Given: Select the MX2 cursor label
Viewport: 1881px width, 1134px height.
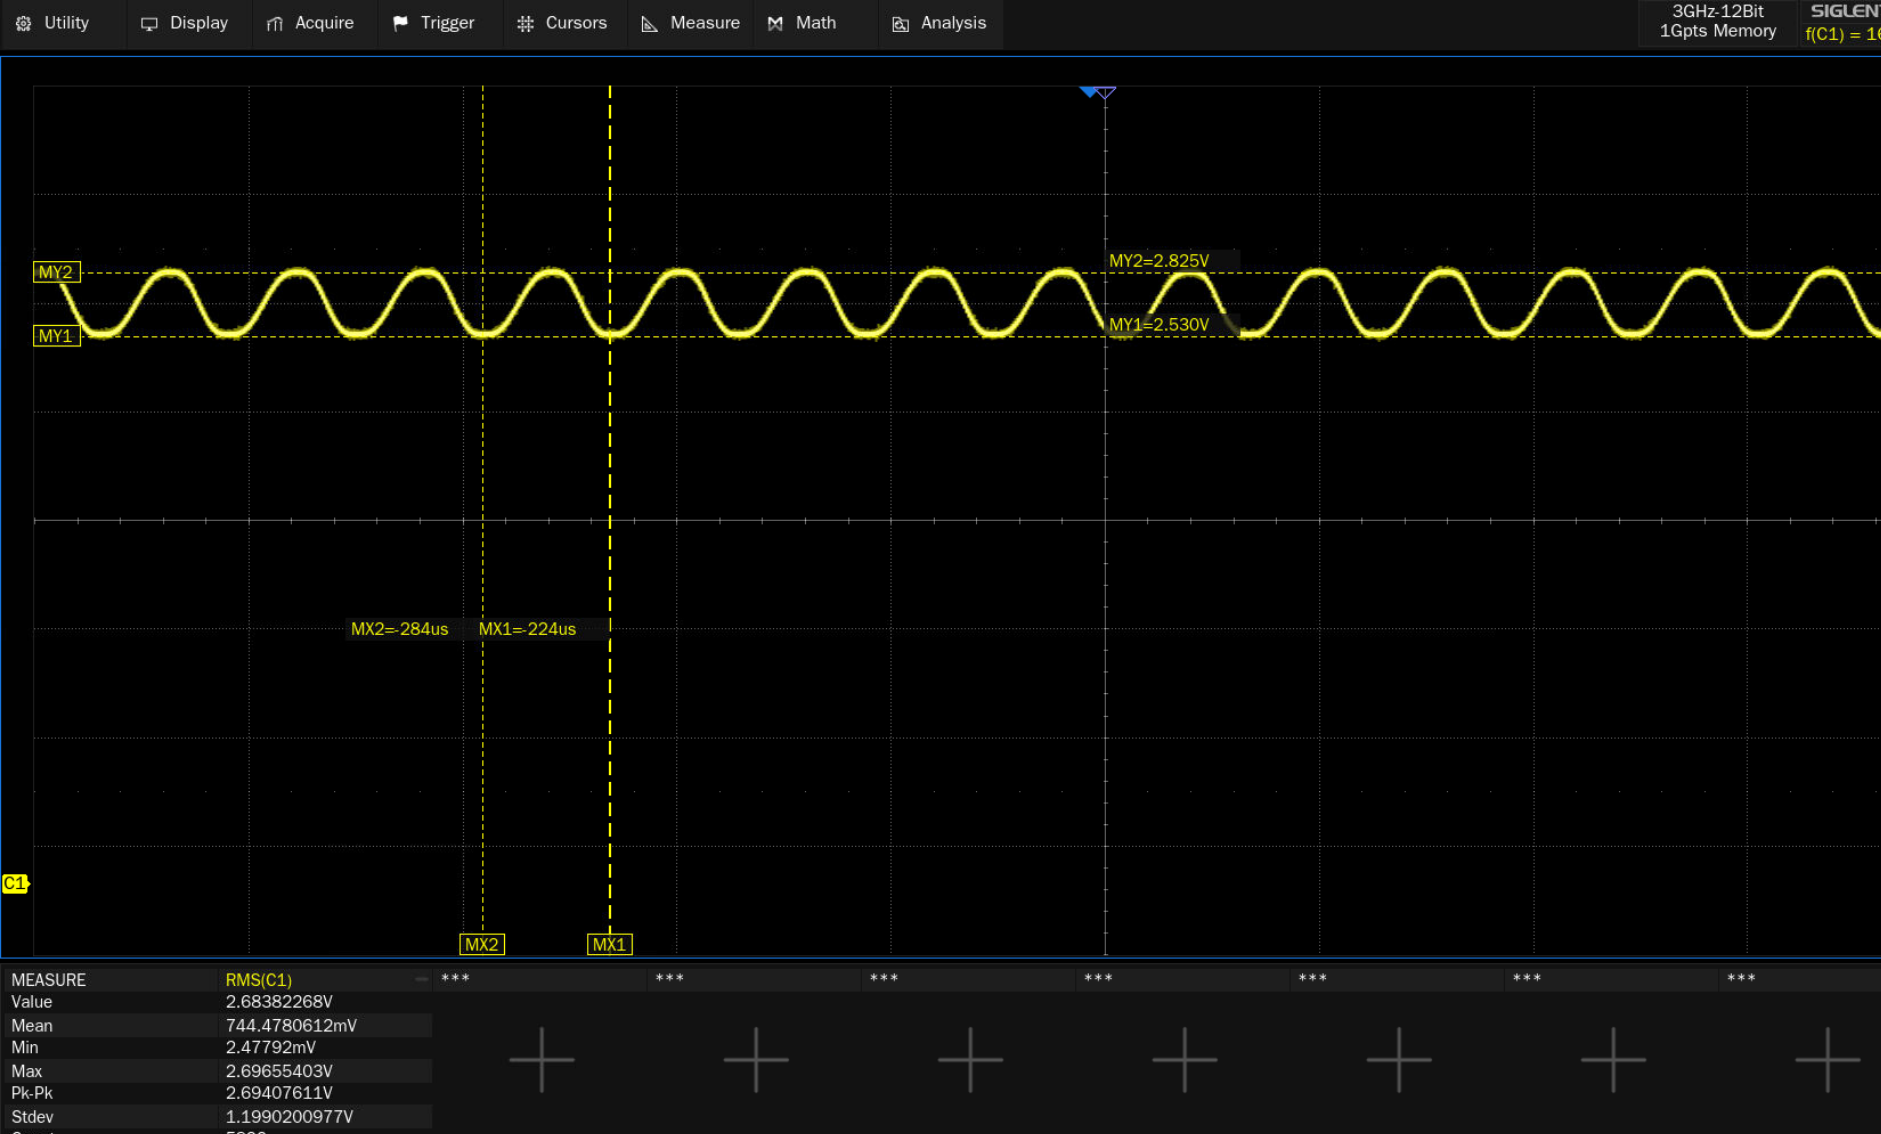Looking at the screenshot, I should pos(482,944).
